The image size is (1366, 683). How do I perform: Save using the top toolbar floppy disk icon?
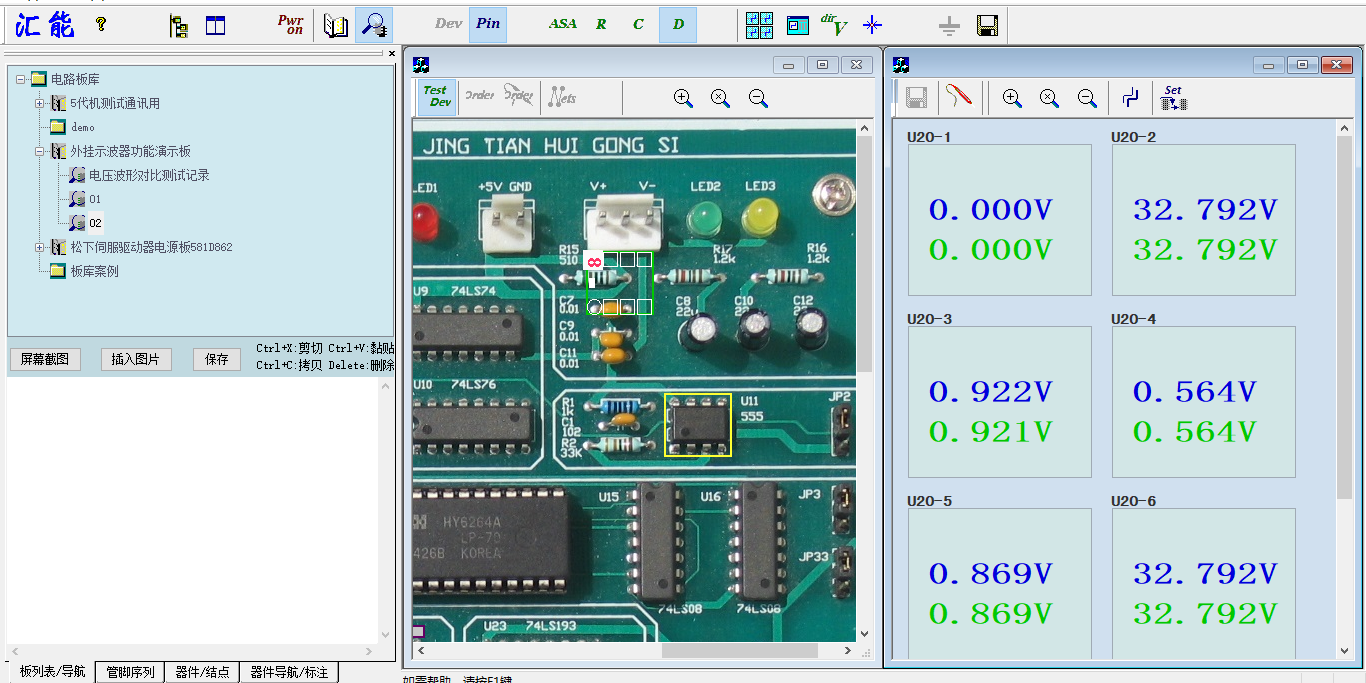pos(987,26)
